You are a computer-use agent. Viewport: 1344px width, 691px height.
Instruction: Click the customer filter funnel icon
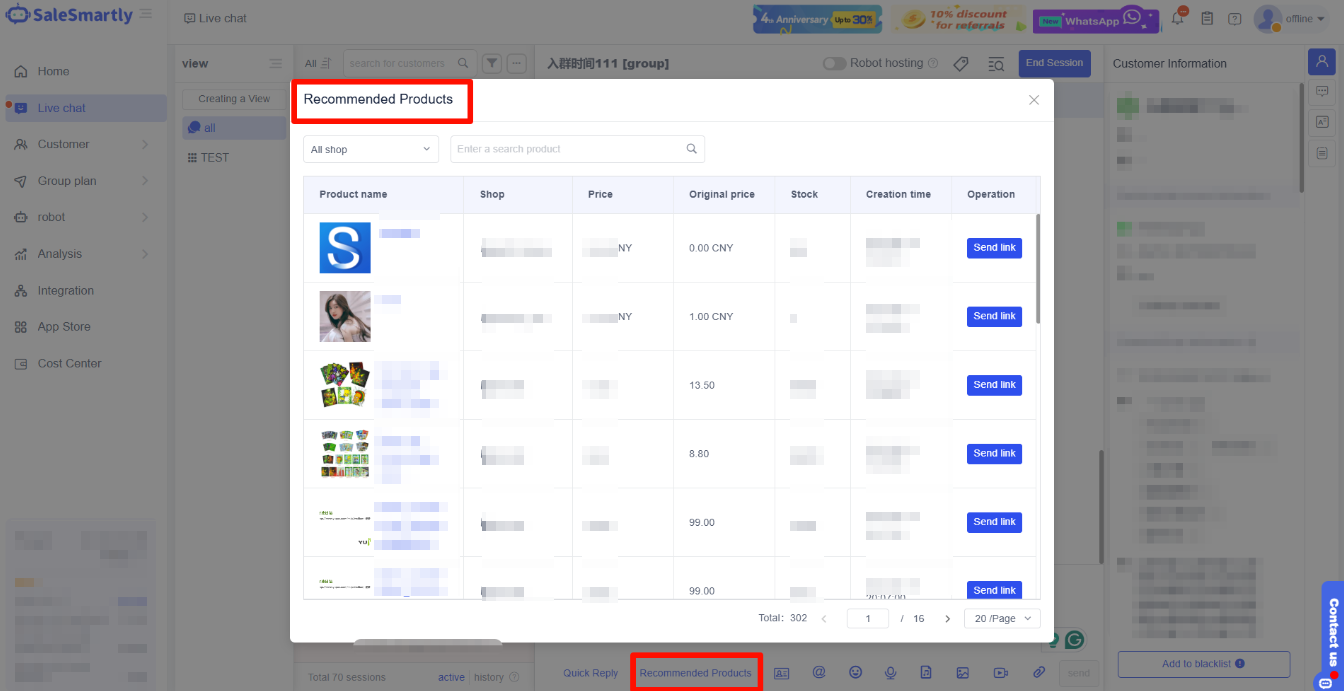[492, 63]
